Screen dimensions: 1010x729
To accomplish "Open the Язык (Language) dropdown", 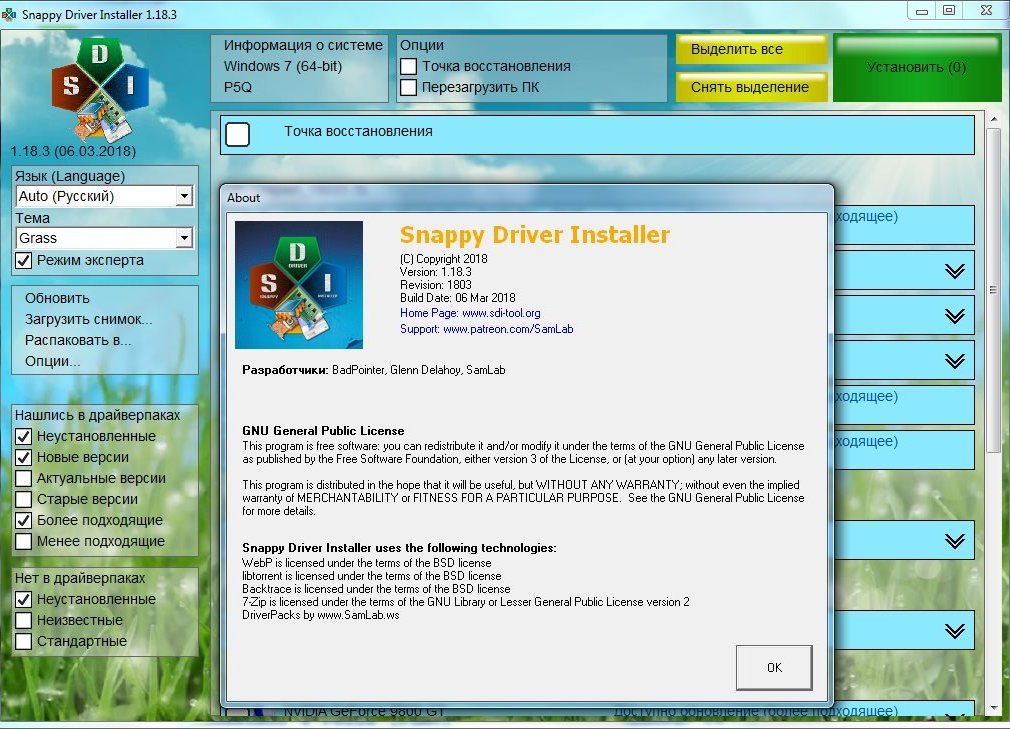I will [104, 196].
